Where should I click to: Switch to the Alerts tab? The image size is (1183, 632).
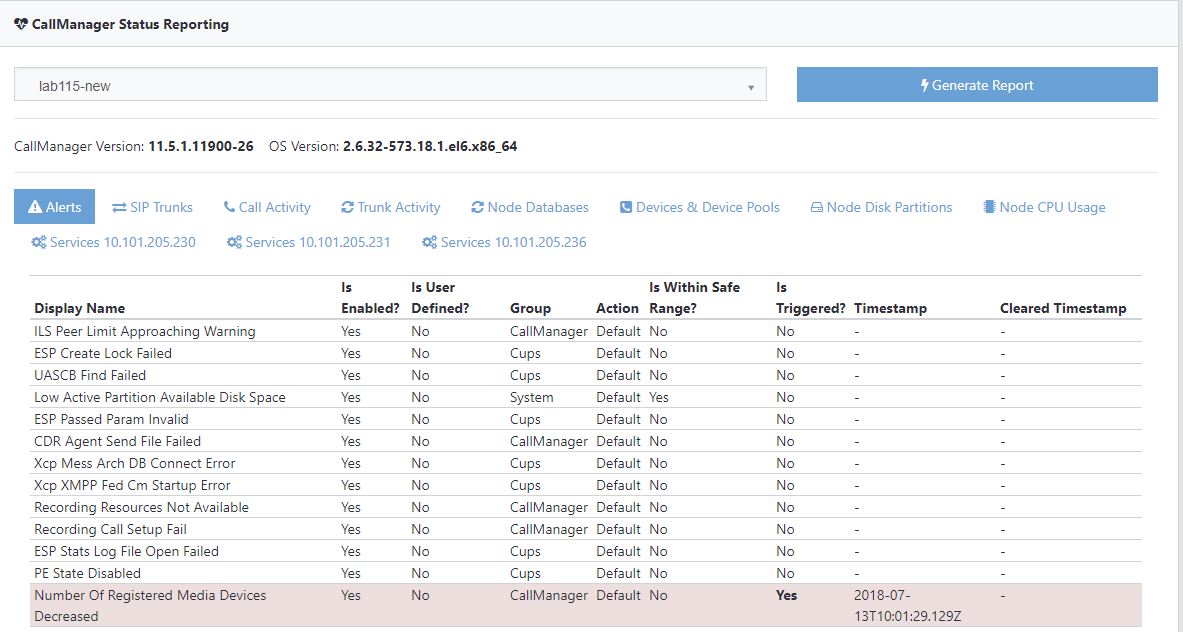pos(54,207)
